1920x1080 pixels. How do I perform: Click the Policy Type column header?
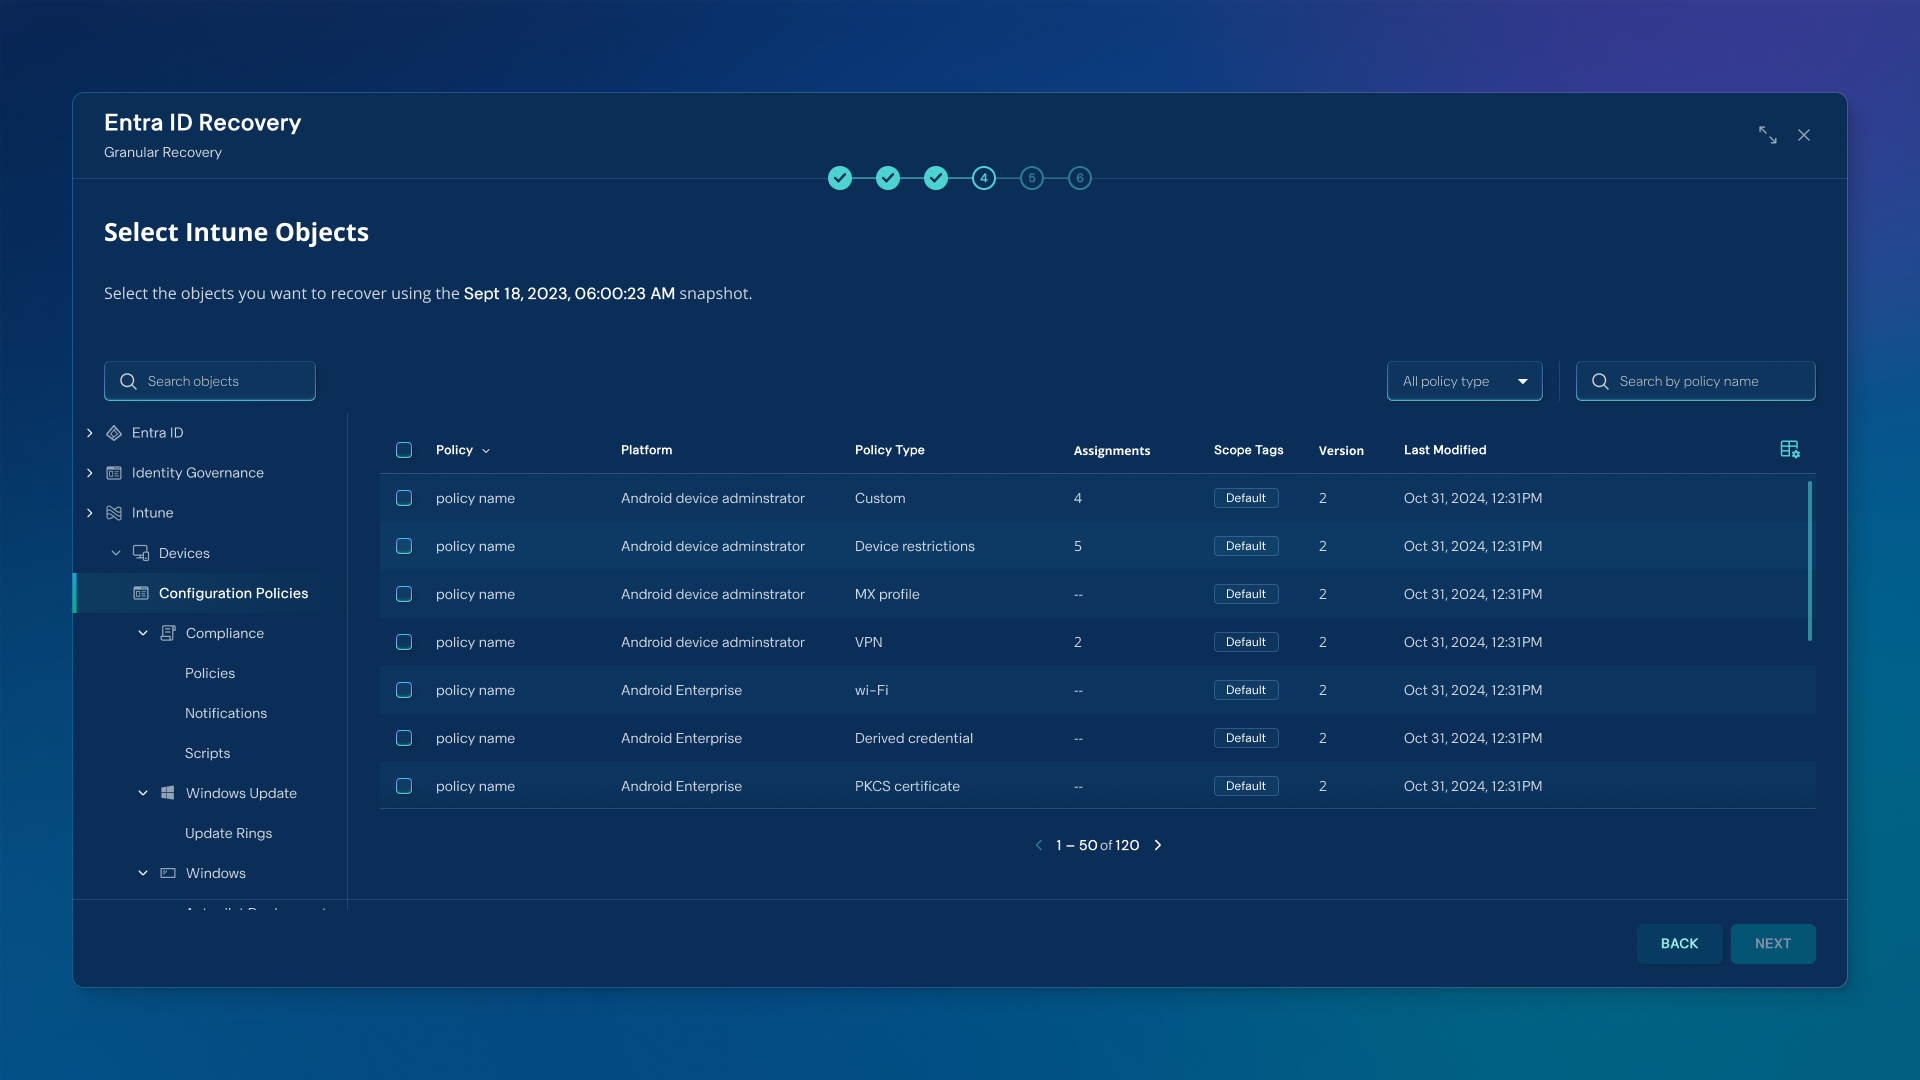(890, 450)
